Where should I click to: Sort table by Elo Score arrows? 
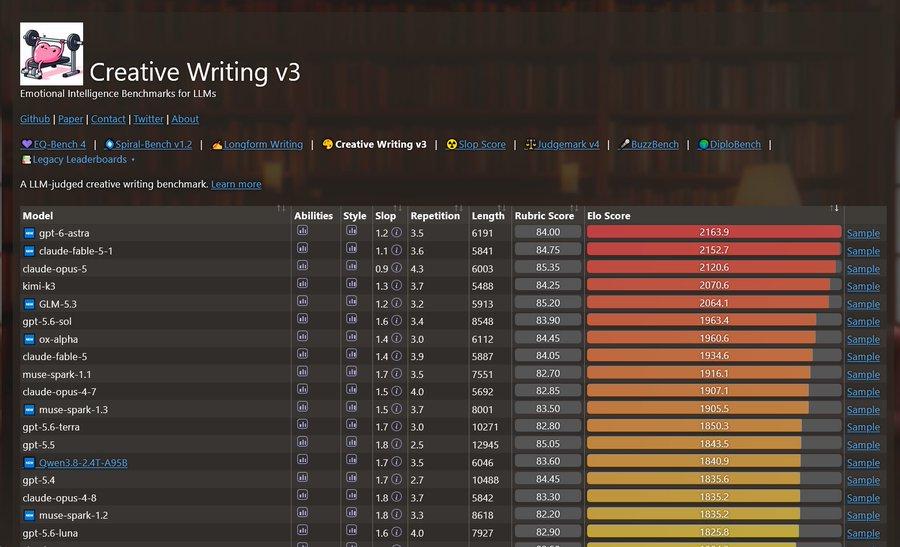(x=834, y=208)
